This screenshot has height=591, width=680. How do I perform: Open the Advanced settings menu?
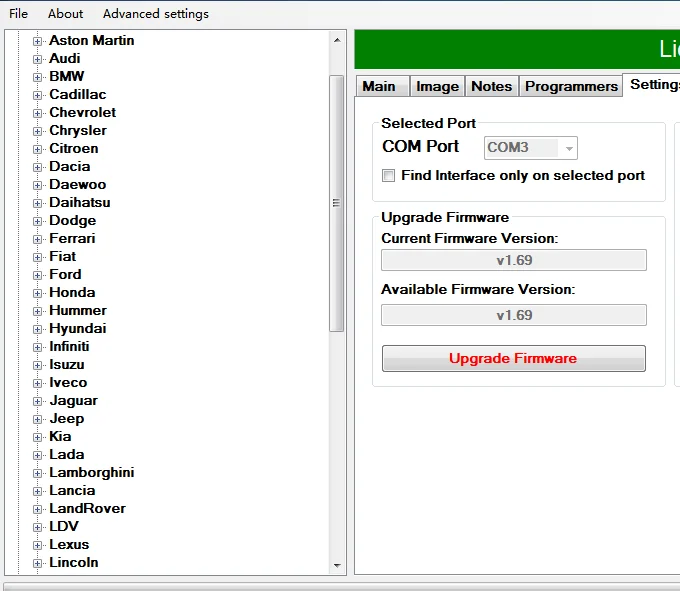coord(156,14)
